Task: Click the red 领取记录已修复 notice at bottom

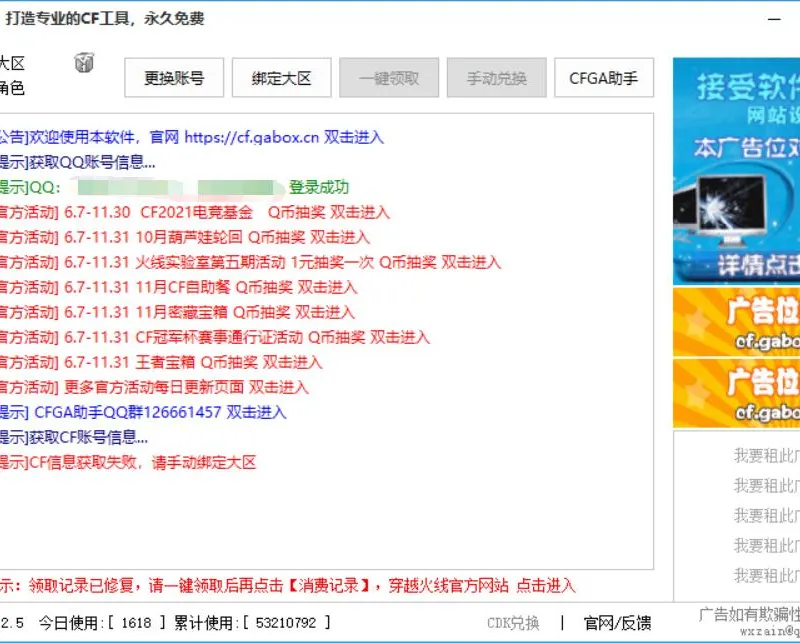Action: point(288,585)
